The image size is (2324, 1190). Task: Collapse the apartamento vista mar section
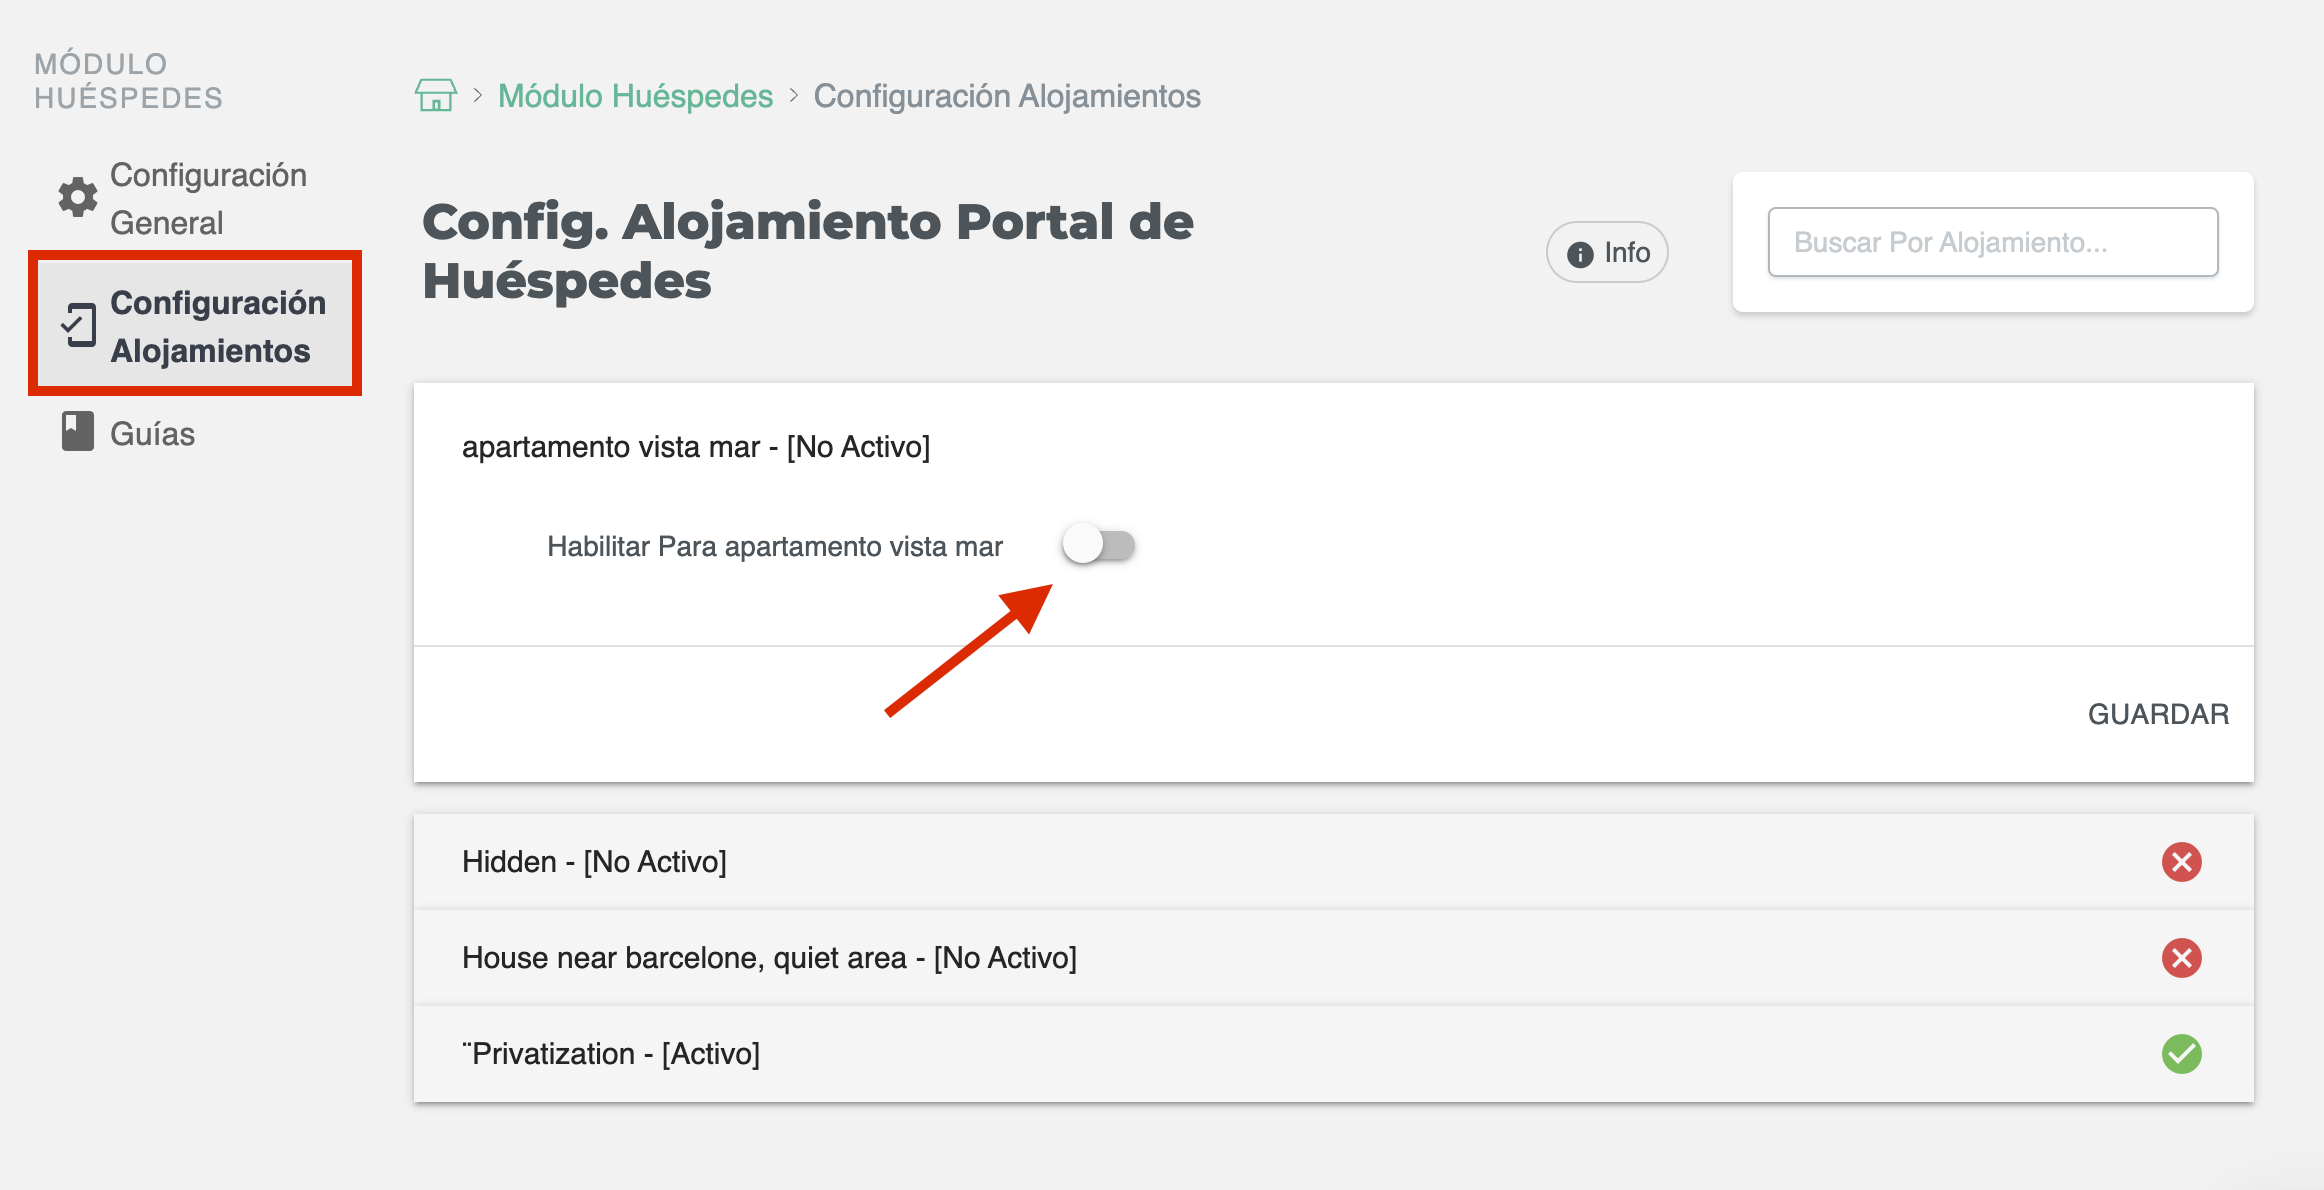(697, 447)
